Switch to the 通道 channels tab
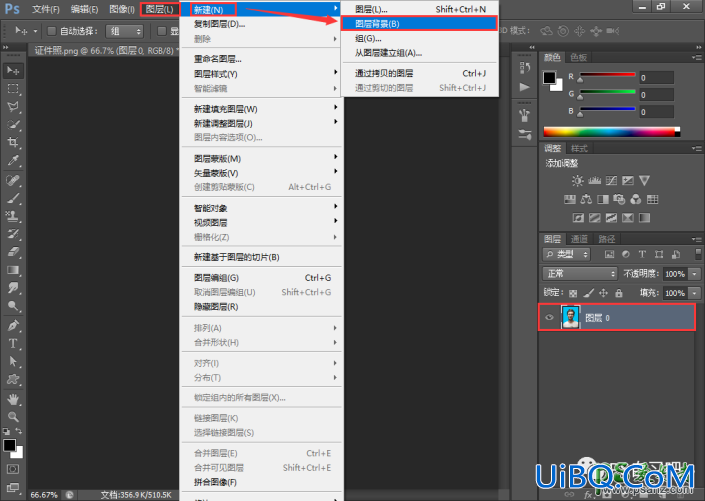The height and width of the screenshot is (501, 705). point(579,239)
